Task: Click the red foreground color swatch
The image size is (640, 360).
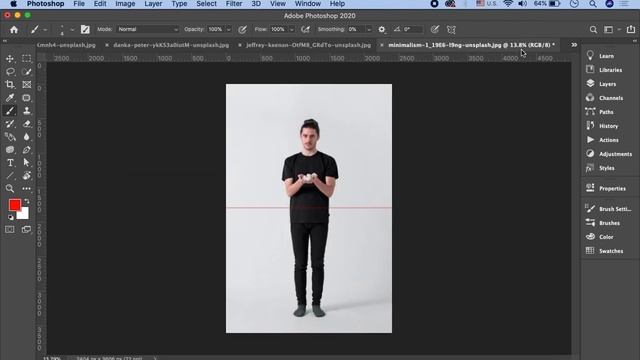Action: (15, 205)
